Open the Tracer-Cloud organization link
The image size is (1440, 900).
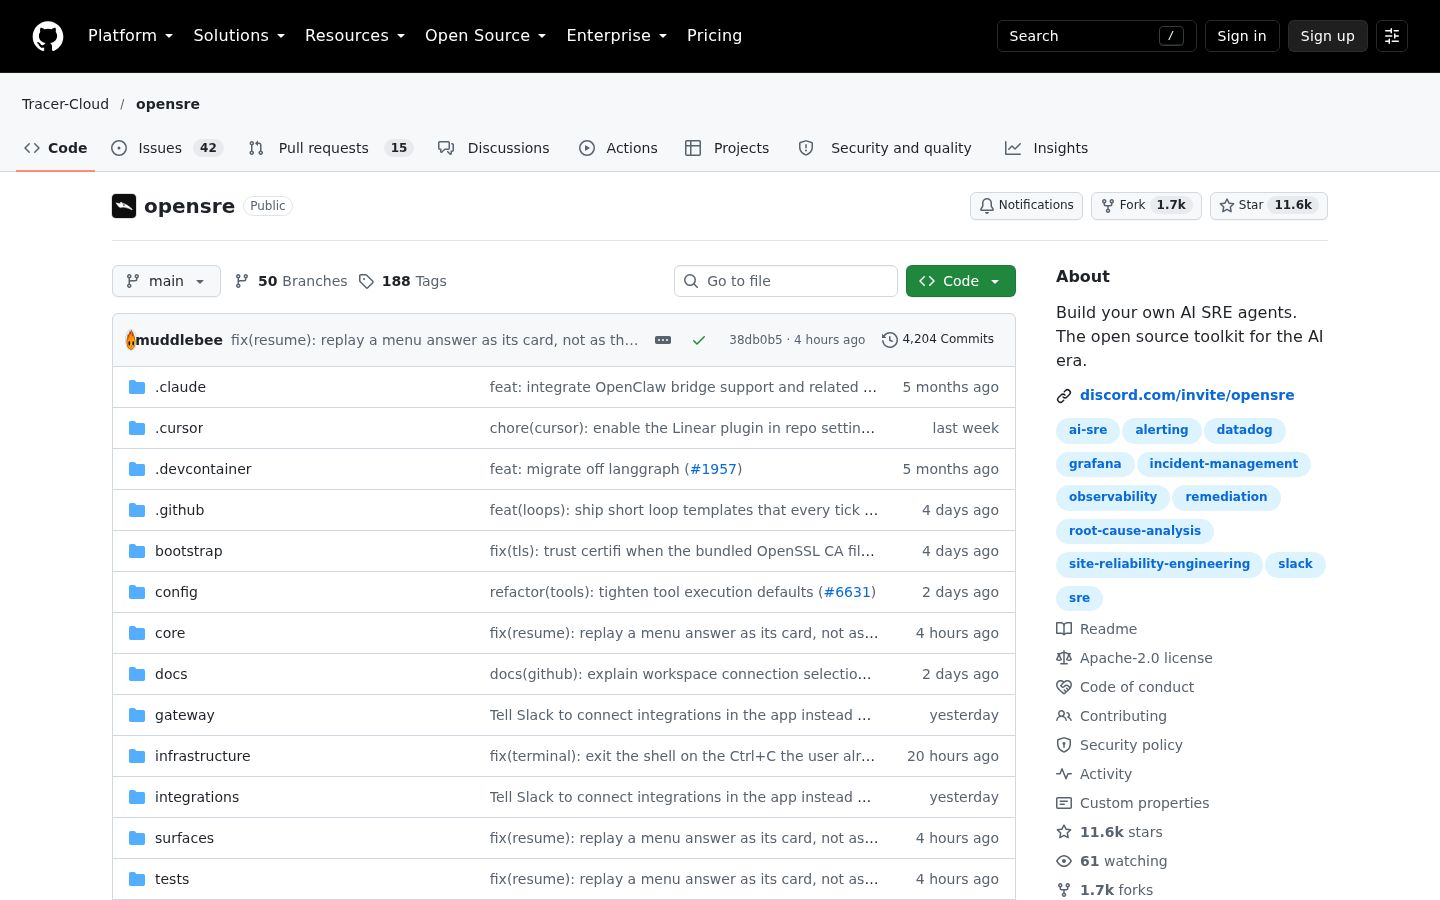[66, 104]
